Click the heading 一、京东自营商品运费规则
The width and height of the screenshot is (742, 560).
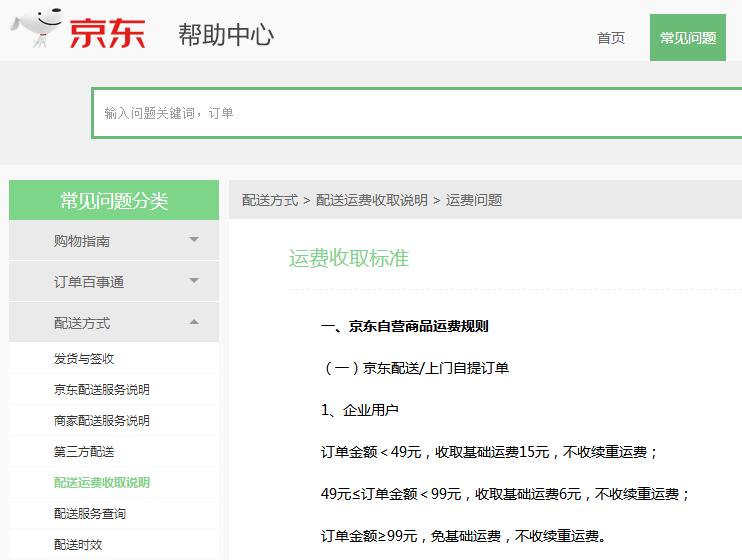point(405,326)
